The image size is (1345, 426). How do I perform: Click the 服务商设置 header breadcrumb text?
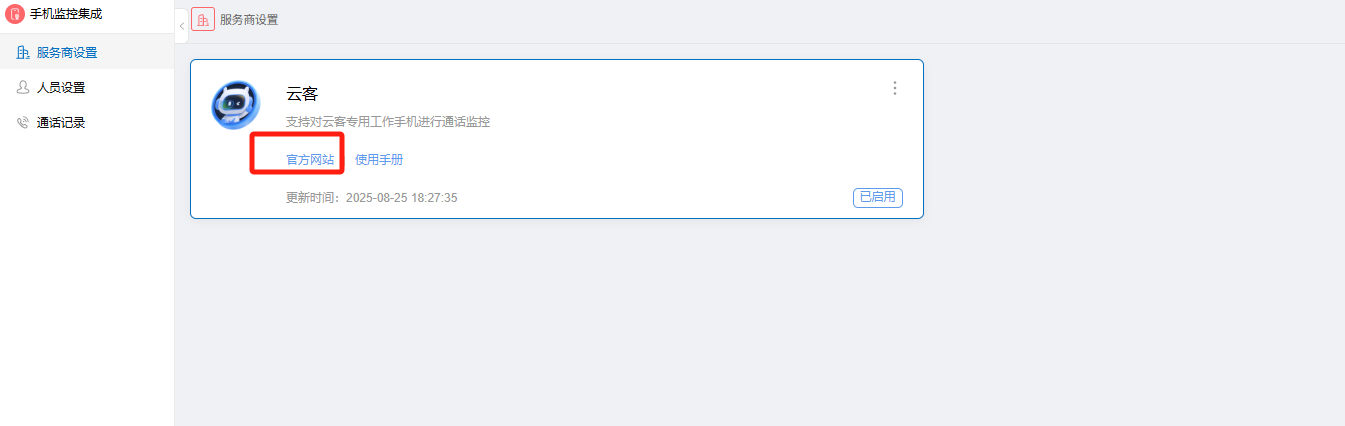click(249, 20)
